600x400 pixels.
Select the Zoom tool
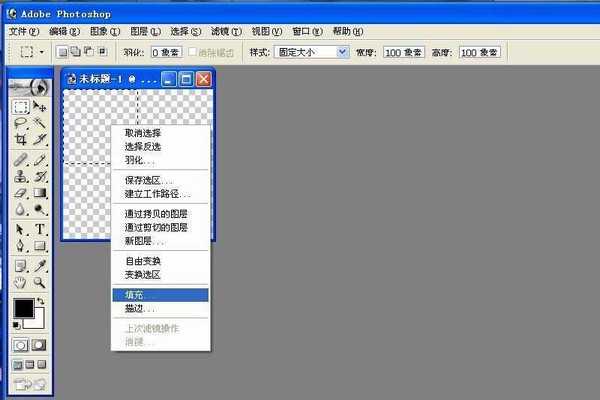[x=39, y=282]
